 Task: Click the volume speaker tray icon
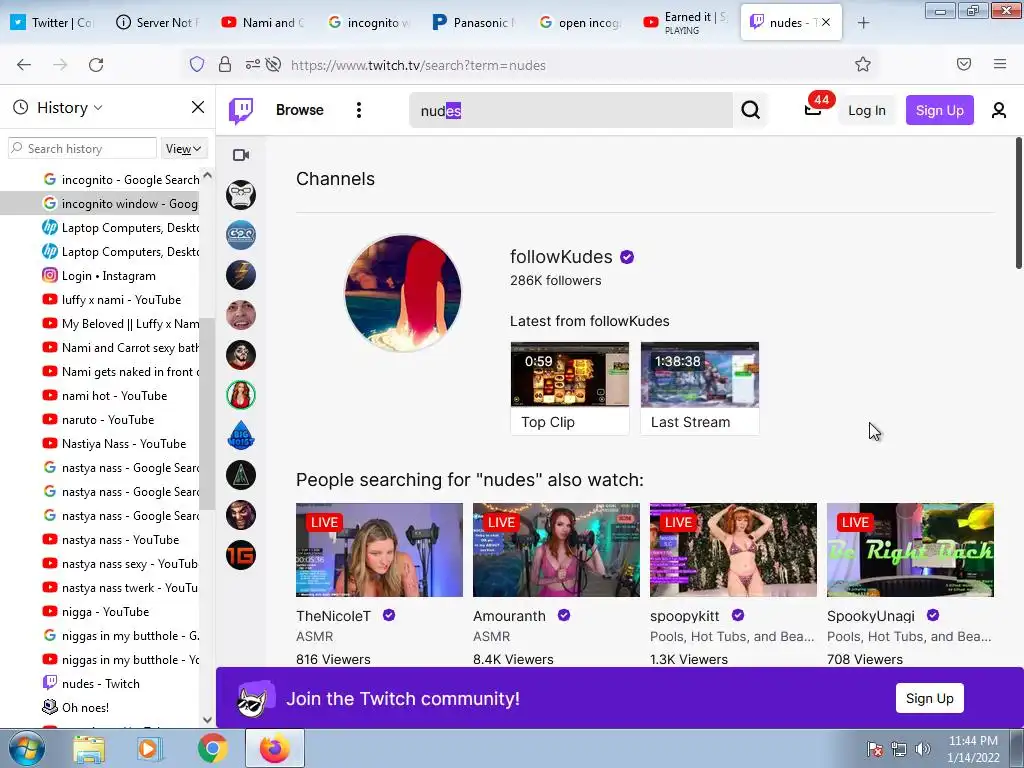pos(922,749)
